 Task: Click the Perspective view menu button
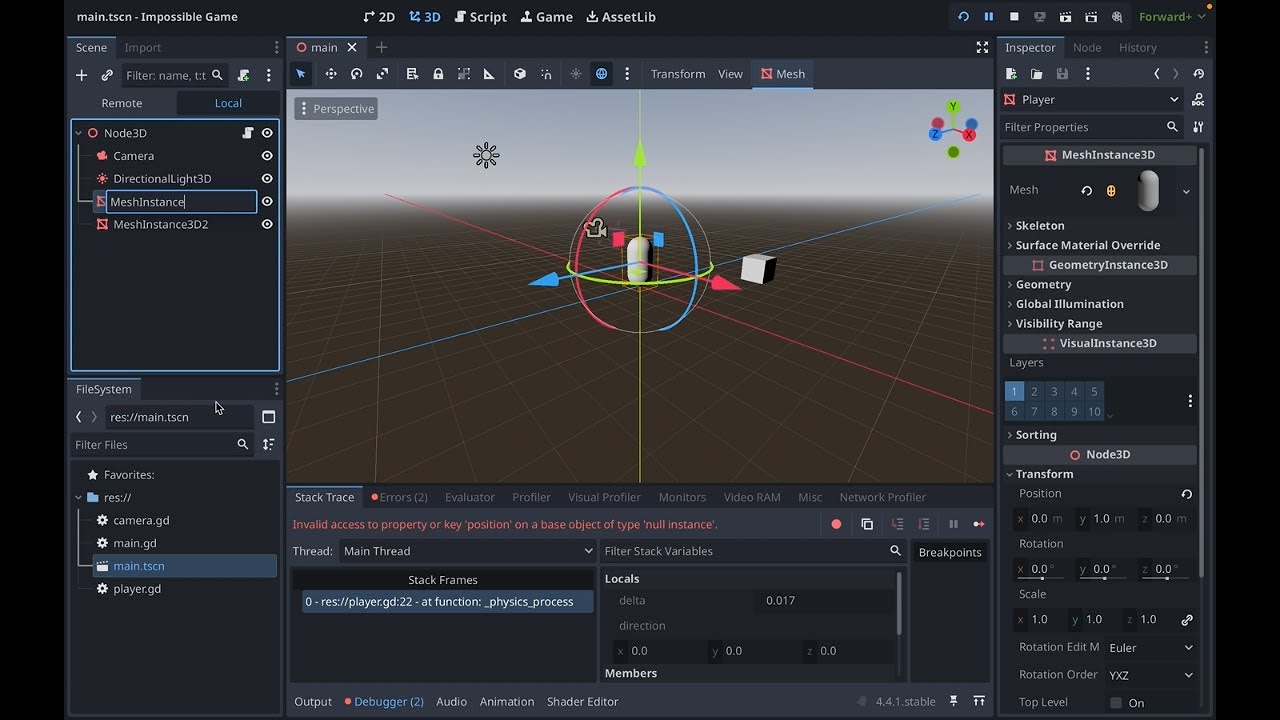pyautogui.click(x=336, y=109)
